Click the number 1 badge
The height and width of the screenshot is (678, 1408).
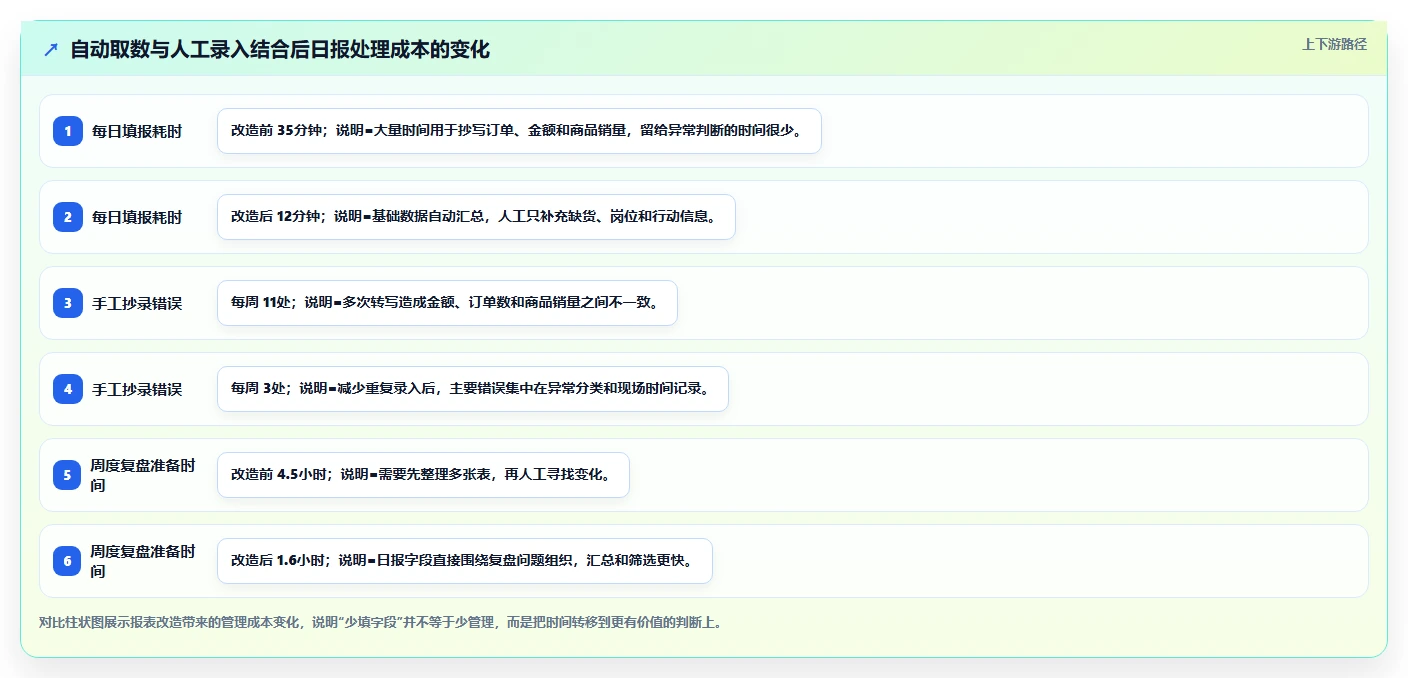[x=68, y=131]
